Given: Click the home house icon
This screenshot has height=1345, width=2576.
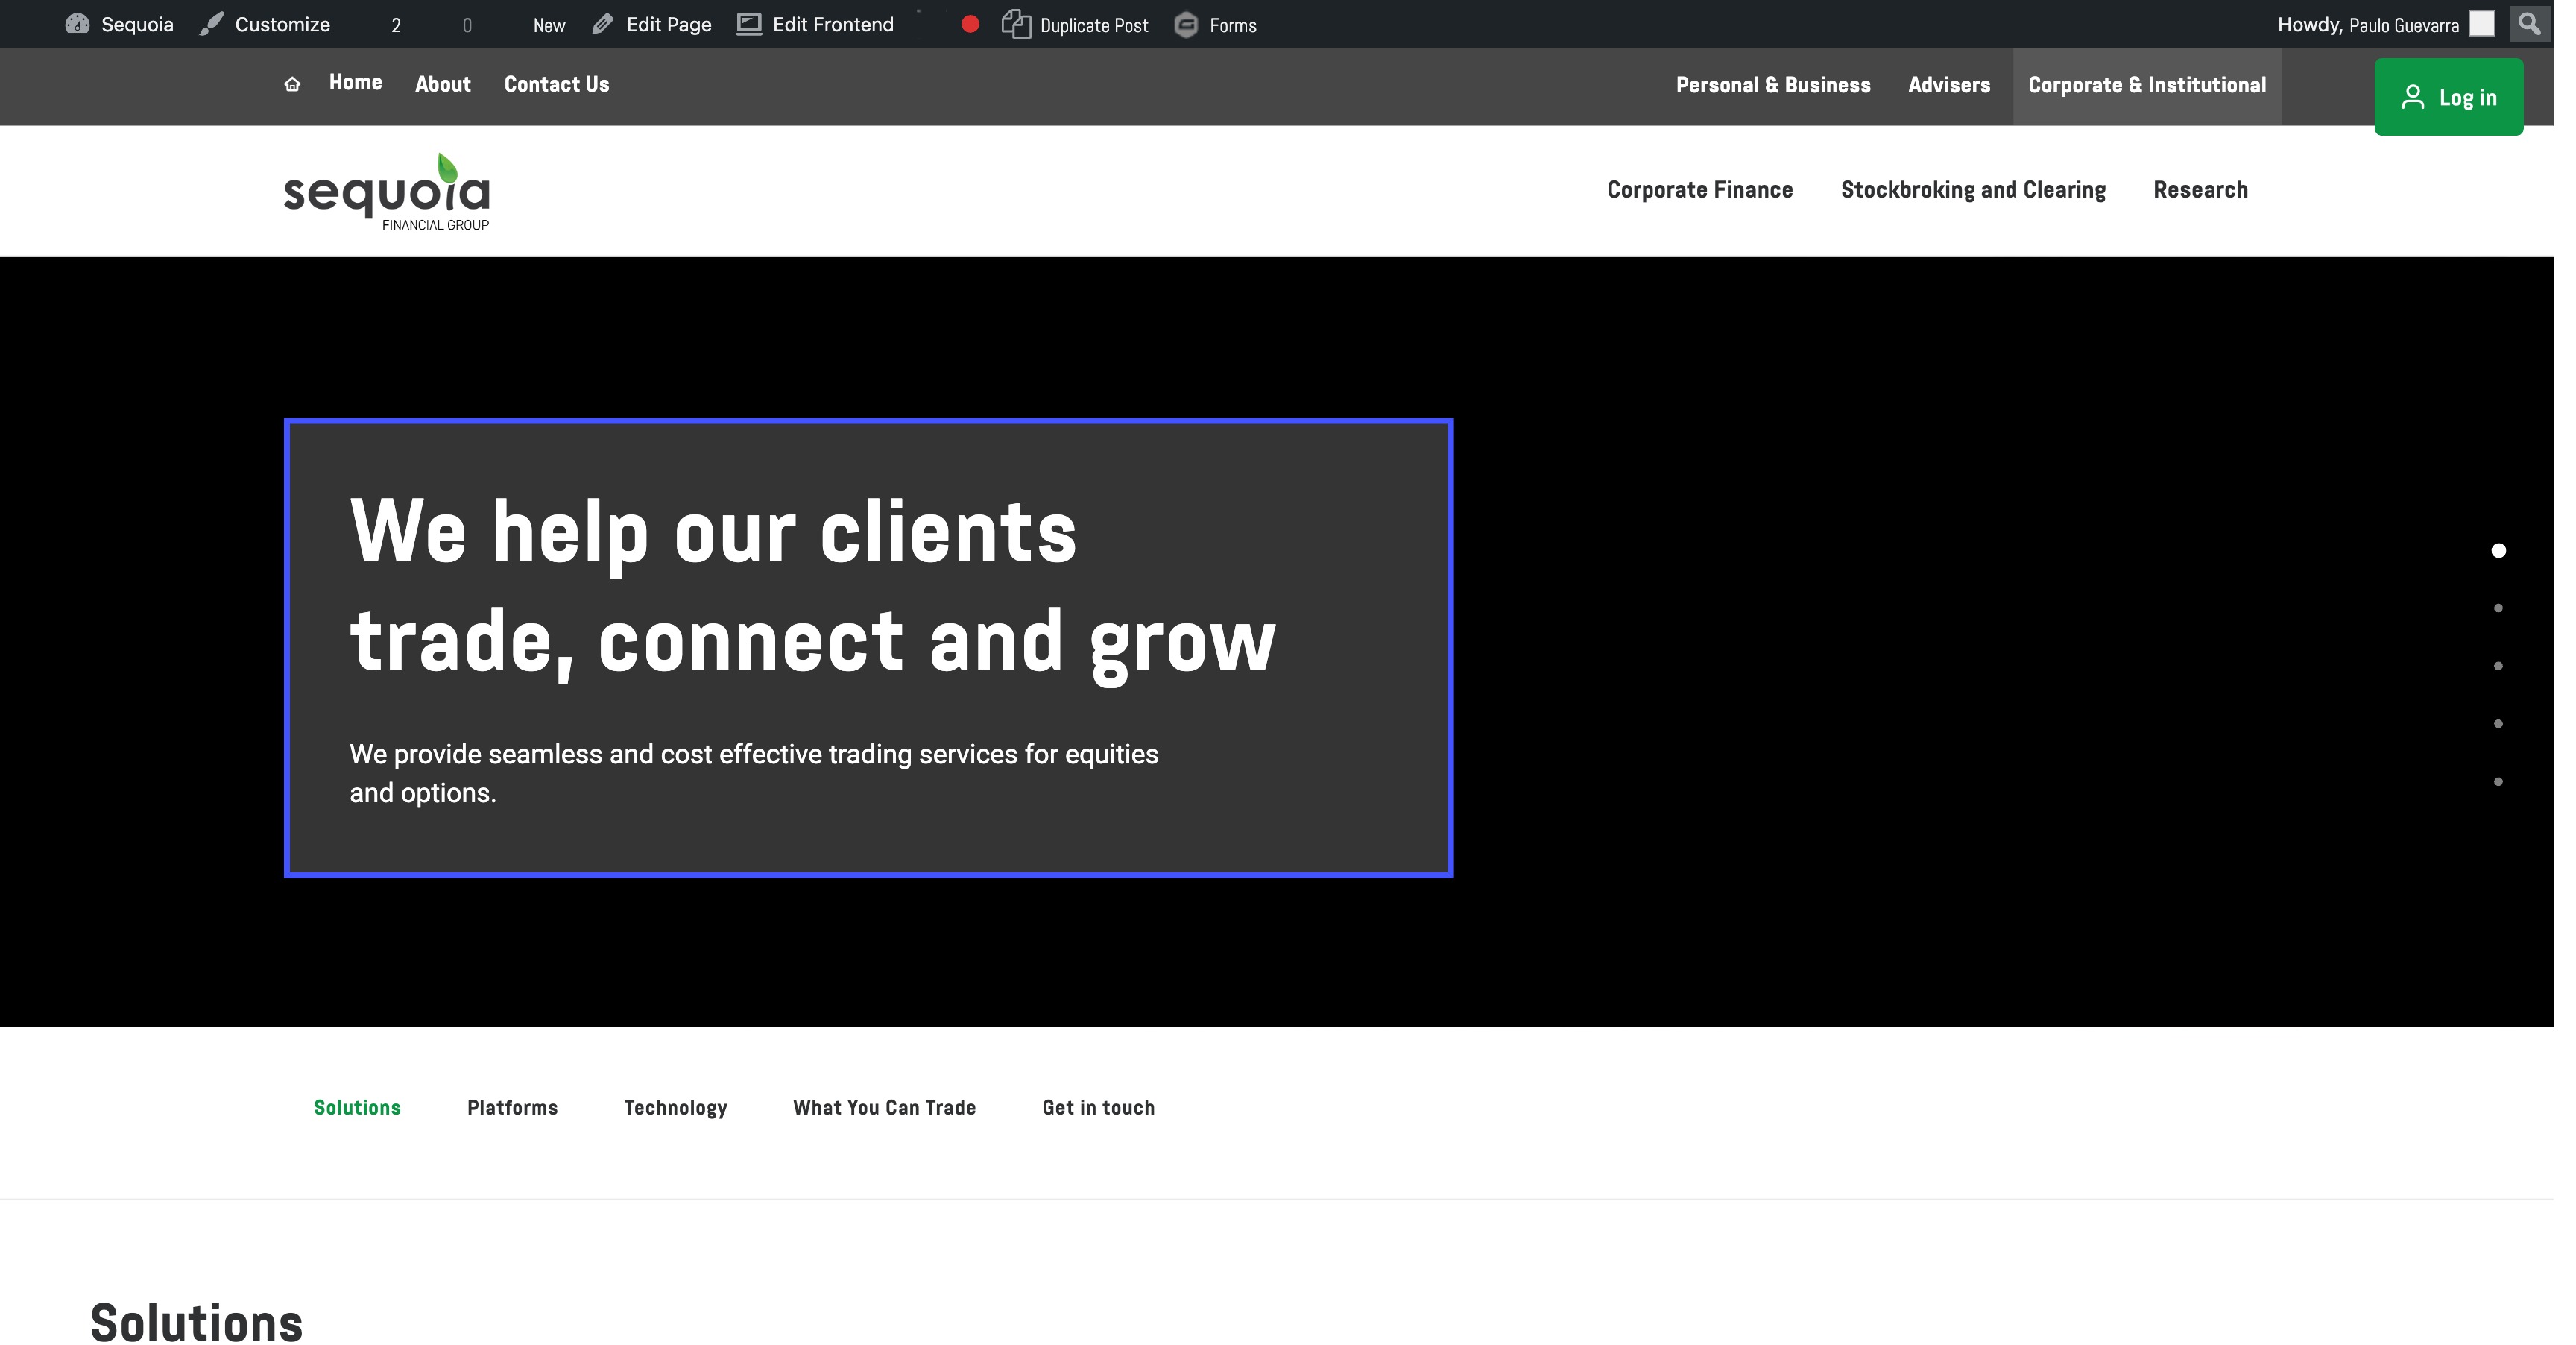Looking at the screenshot, I should [x=292, y=84].
